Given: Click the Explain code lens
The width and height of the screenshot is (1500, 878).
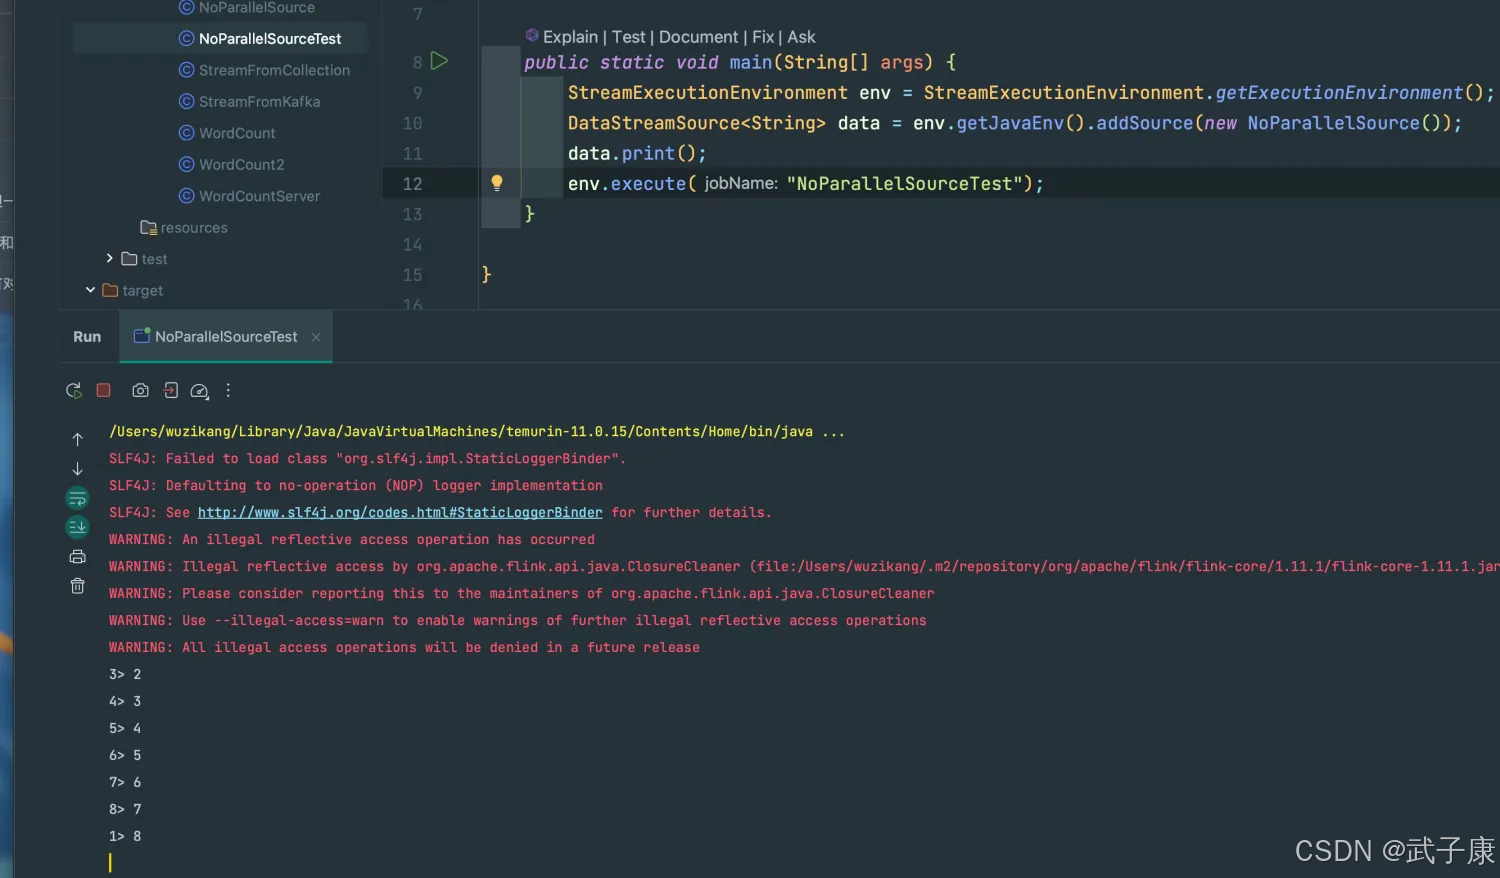Looking at the screenshot, I should 570,37.
